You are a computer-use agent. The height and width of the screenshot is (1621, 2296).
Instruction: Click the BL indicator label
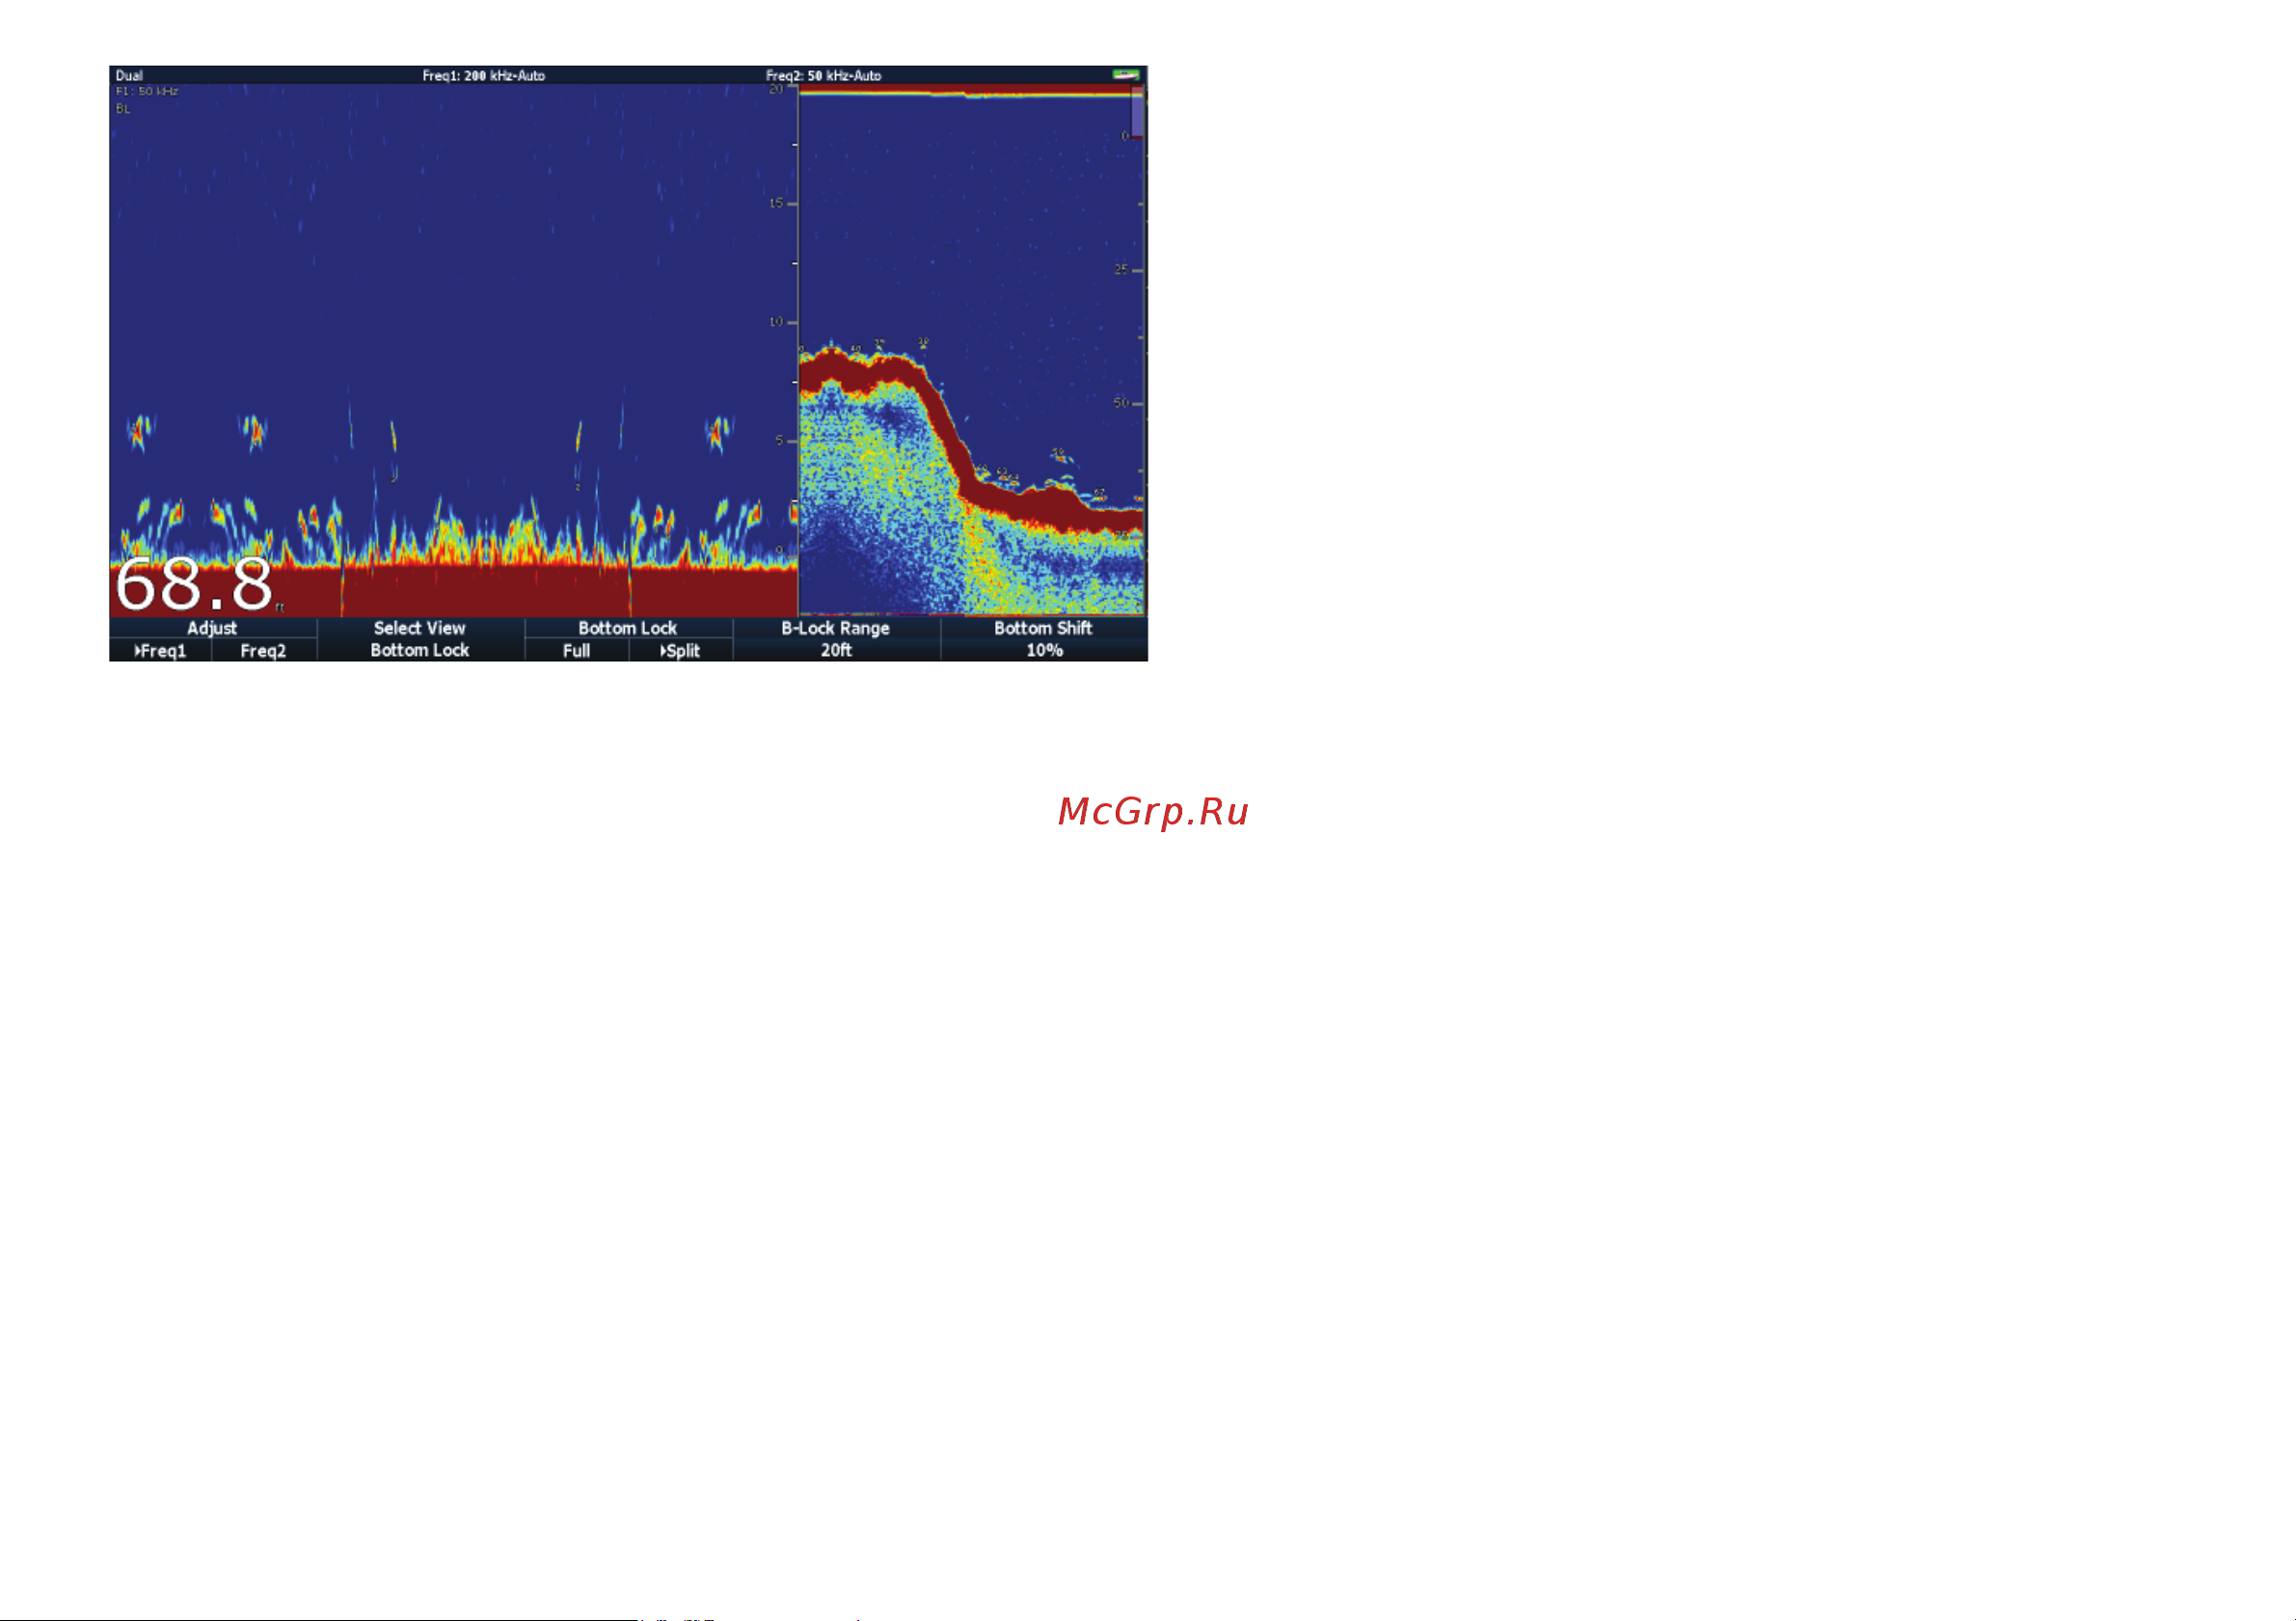[123, 108]
